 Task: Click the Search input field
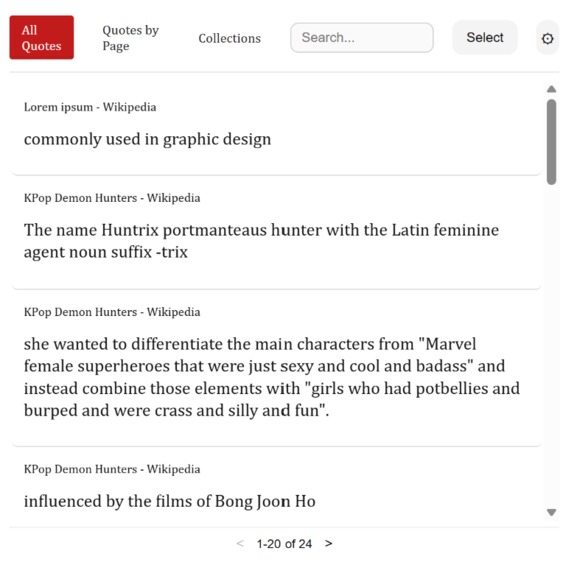point(362,38)
